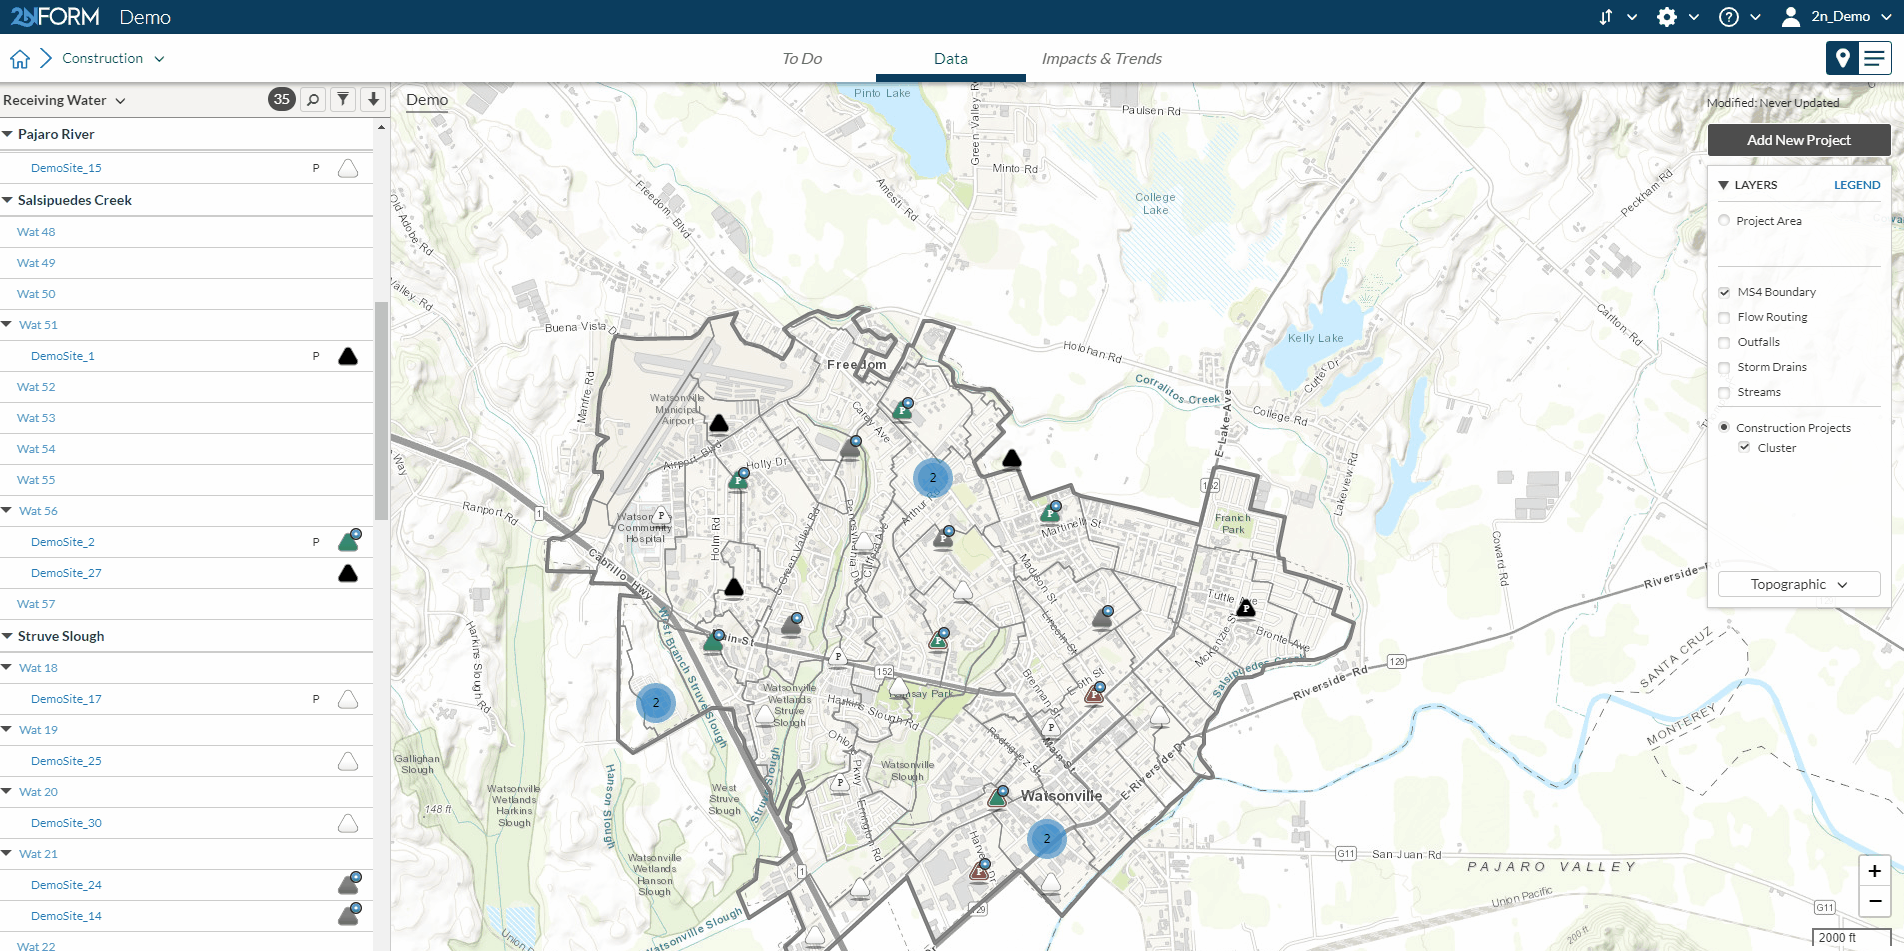Click DemoSite_24 gray status icon
The height and width of the screenshot is (951, 1904).
pos(349,884)
